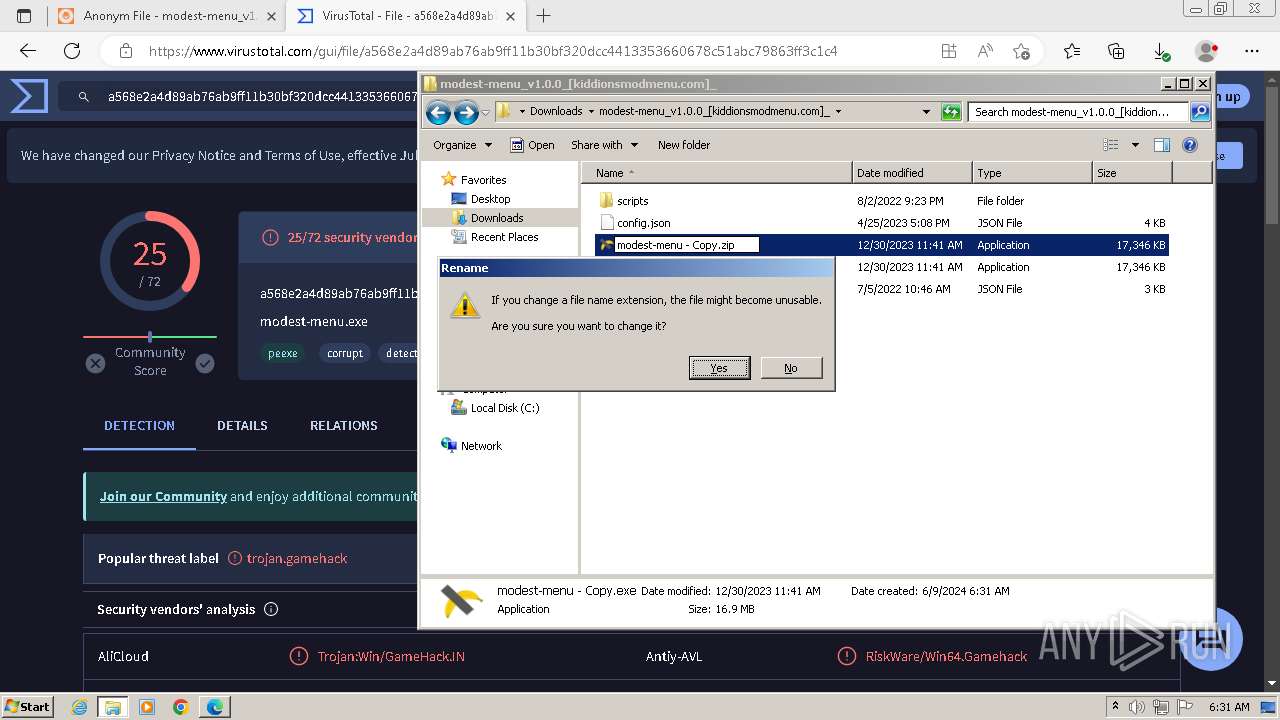This screenshot has height=720, width=1280.
Task: Select Favorites in navigation pane
Action: tap(483, 180)
